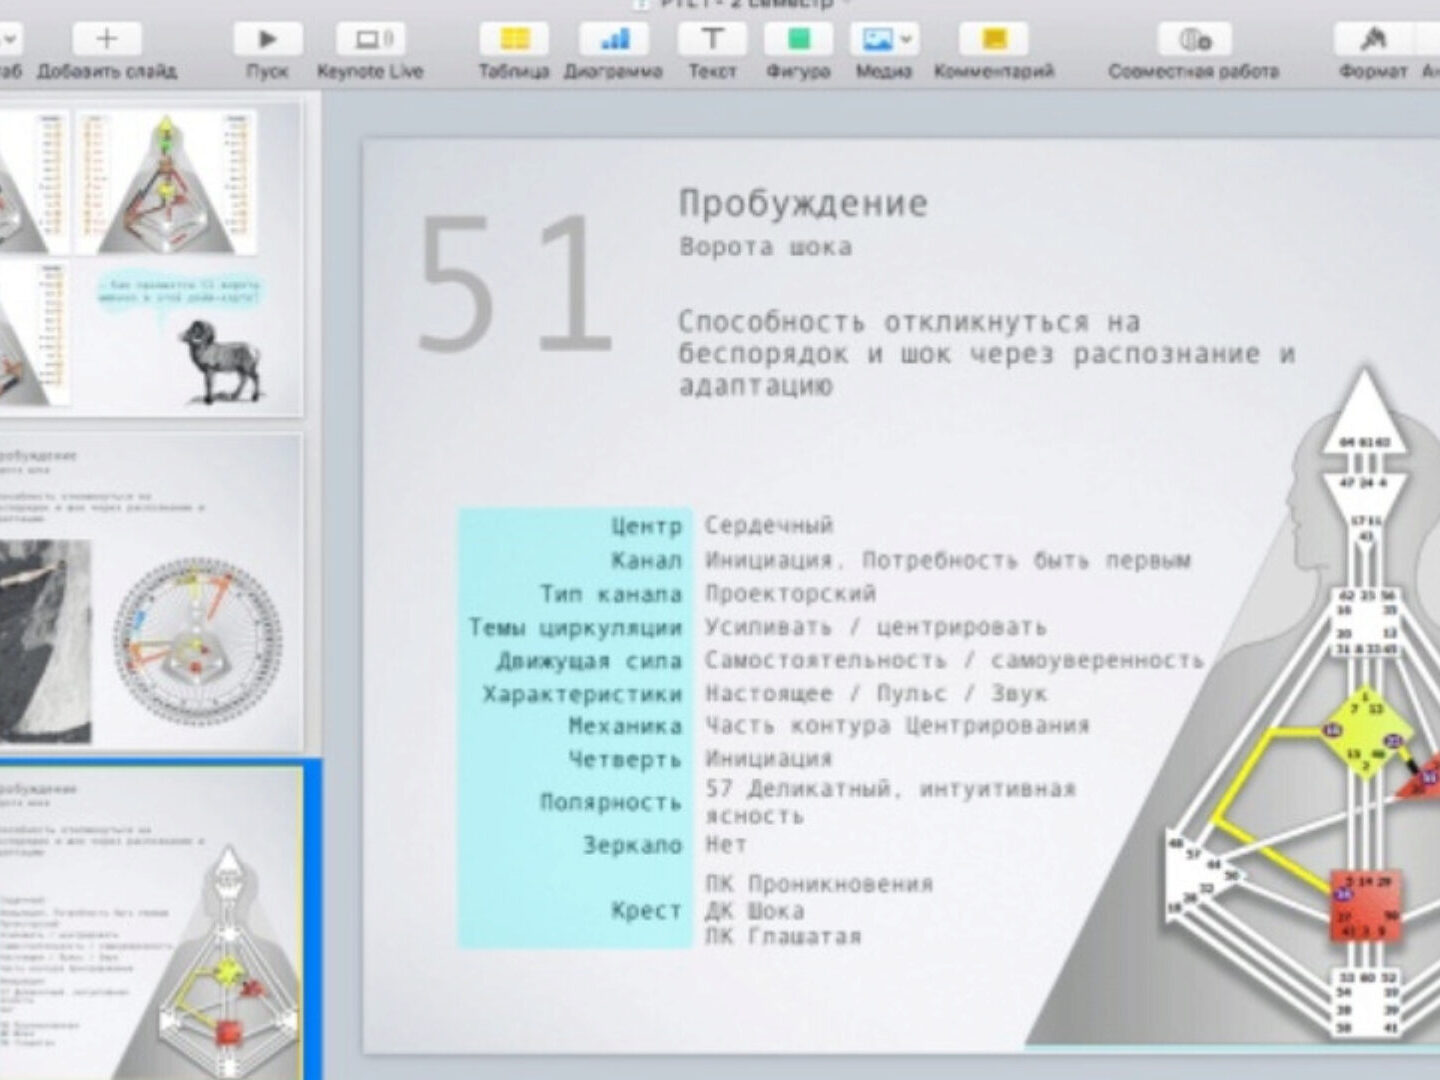Open Keynote Live from the toolbar
This screenshot has width=1440, height=1080.
(369, 39)
